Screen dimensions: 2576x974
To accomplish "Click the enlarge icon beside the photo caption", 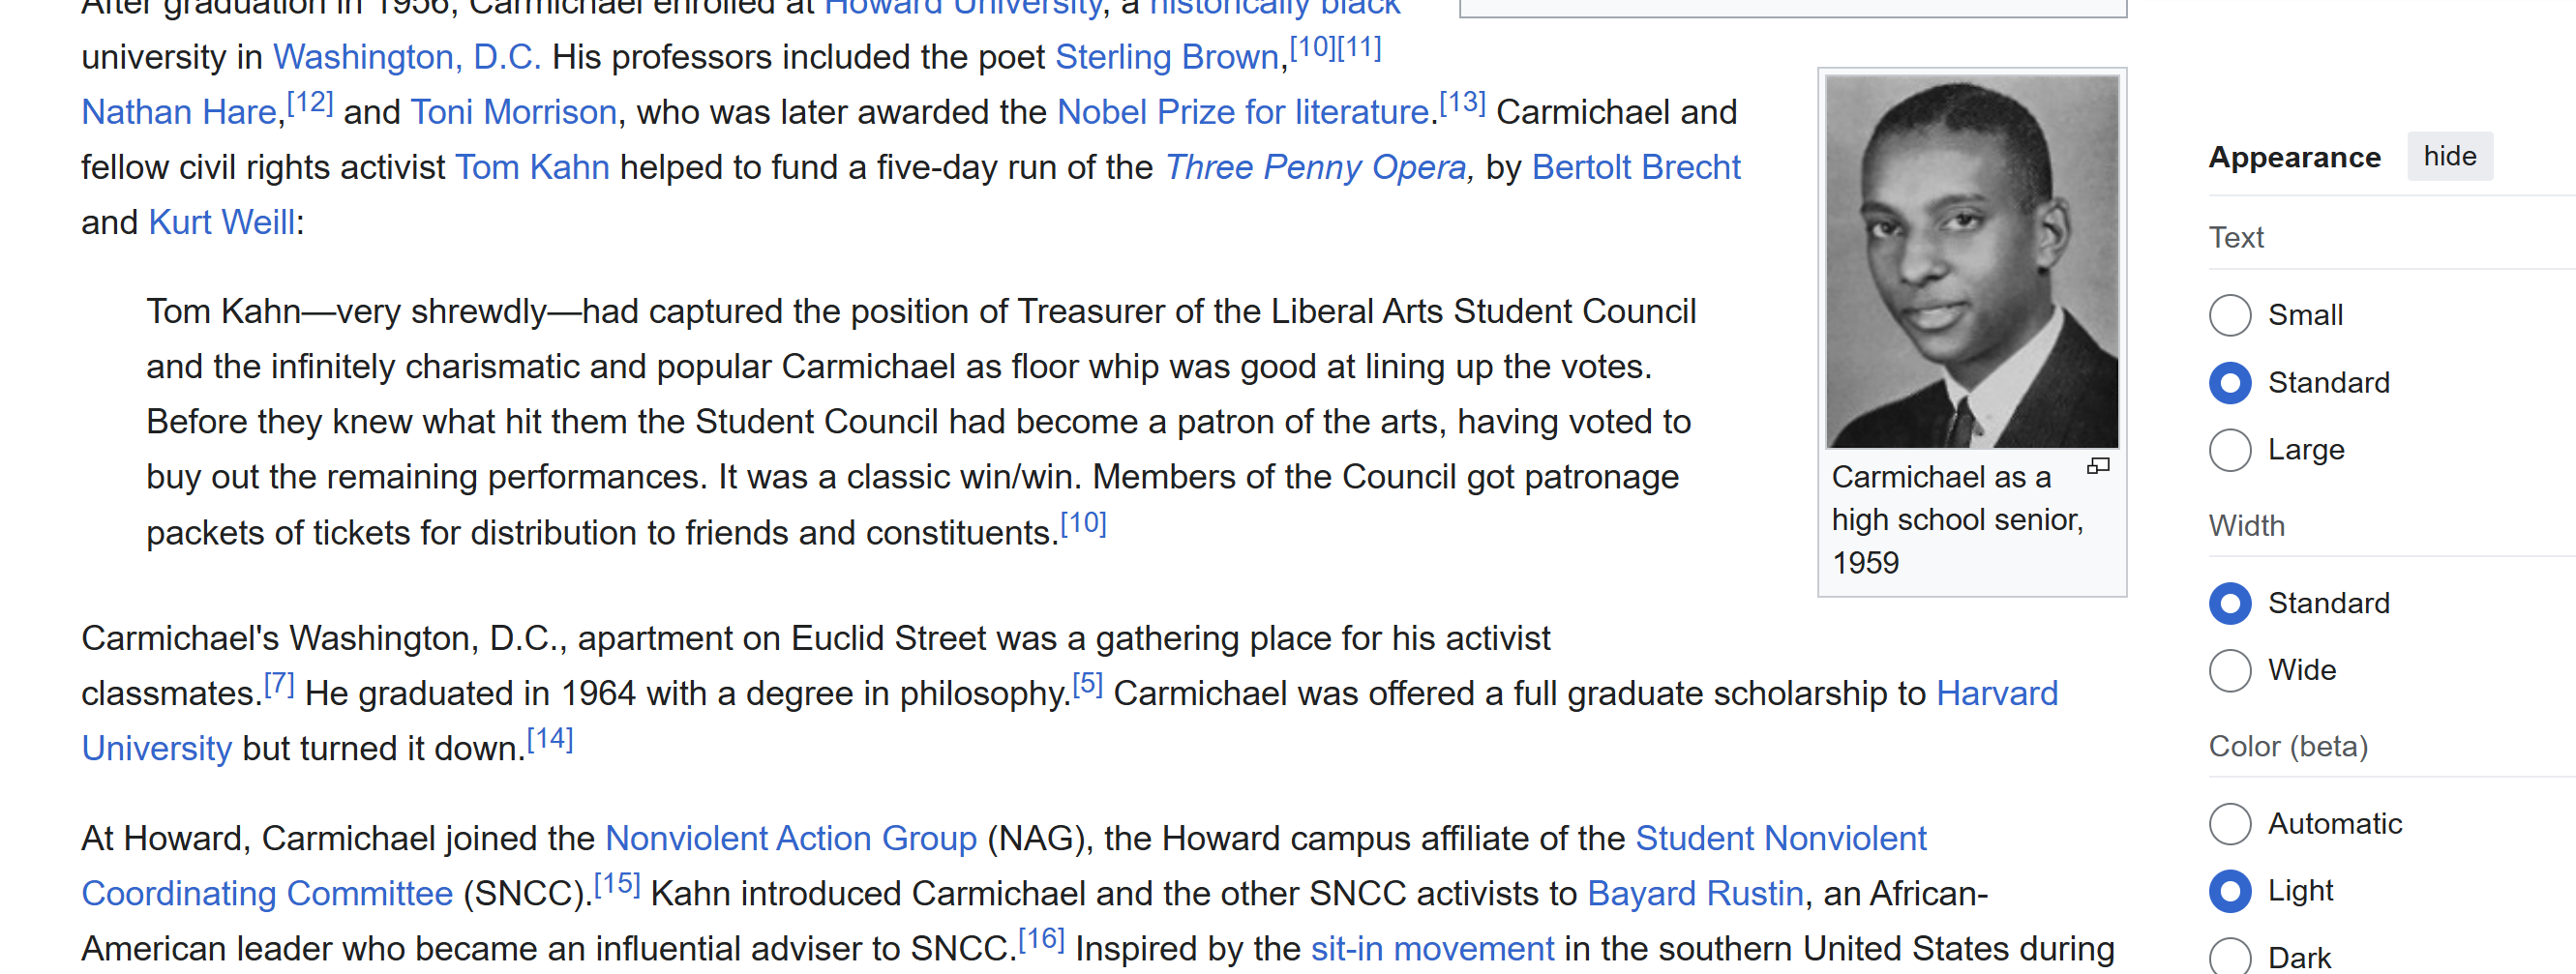I will (2098, 466).
